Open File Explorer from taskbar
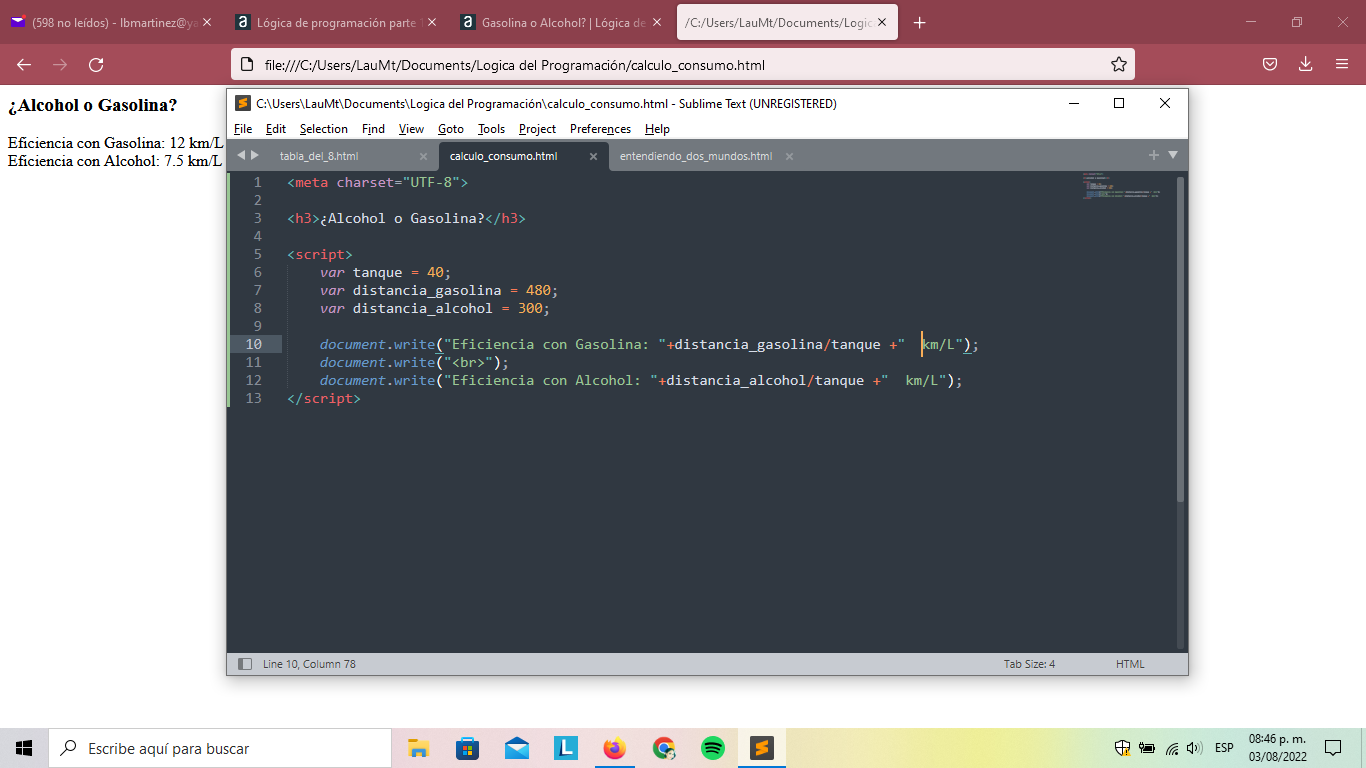The width and height of the screenshot is (1366, 768). pos(418,748)
